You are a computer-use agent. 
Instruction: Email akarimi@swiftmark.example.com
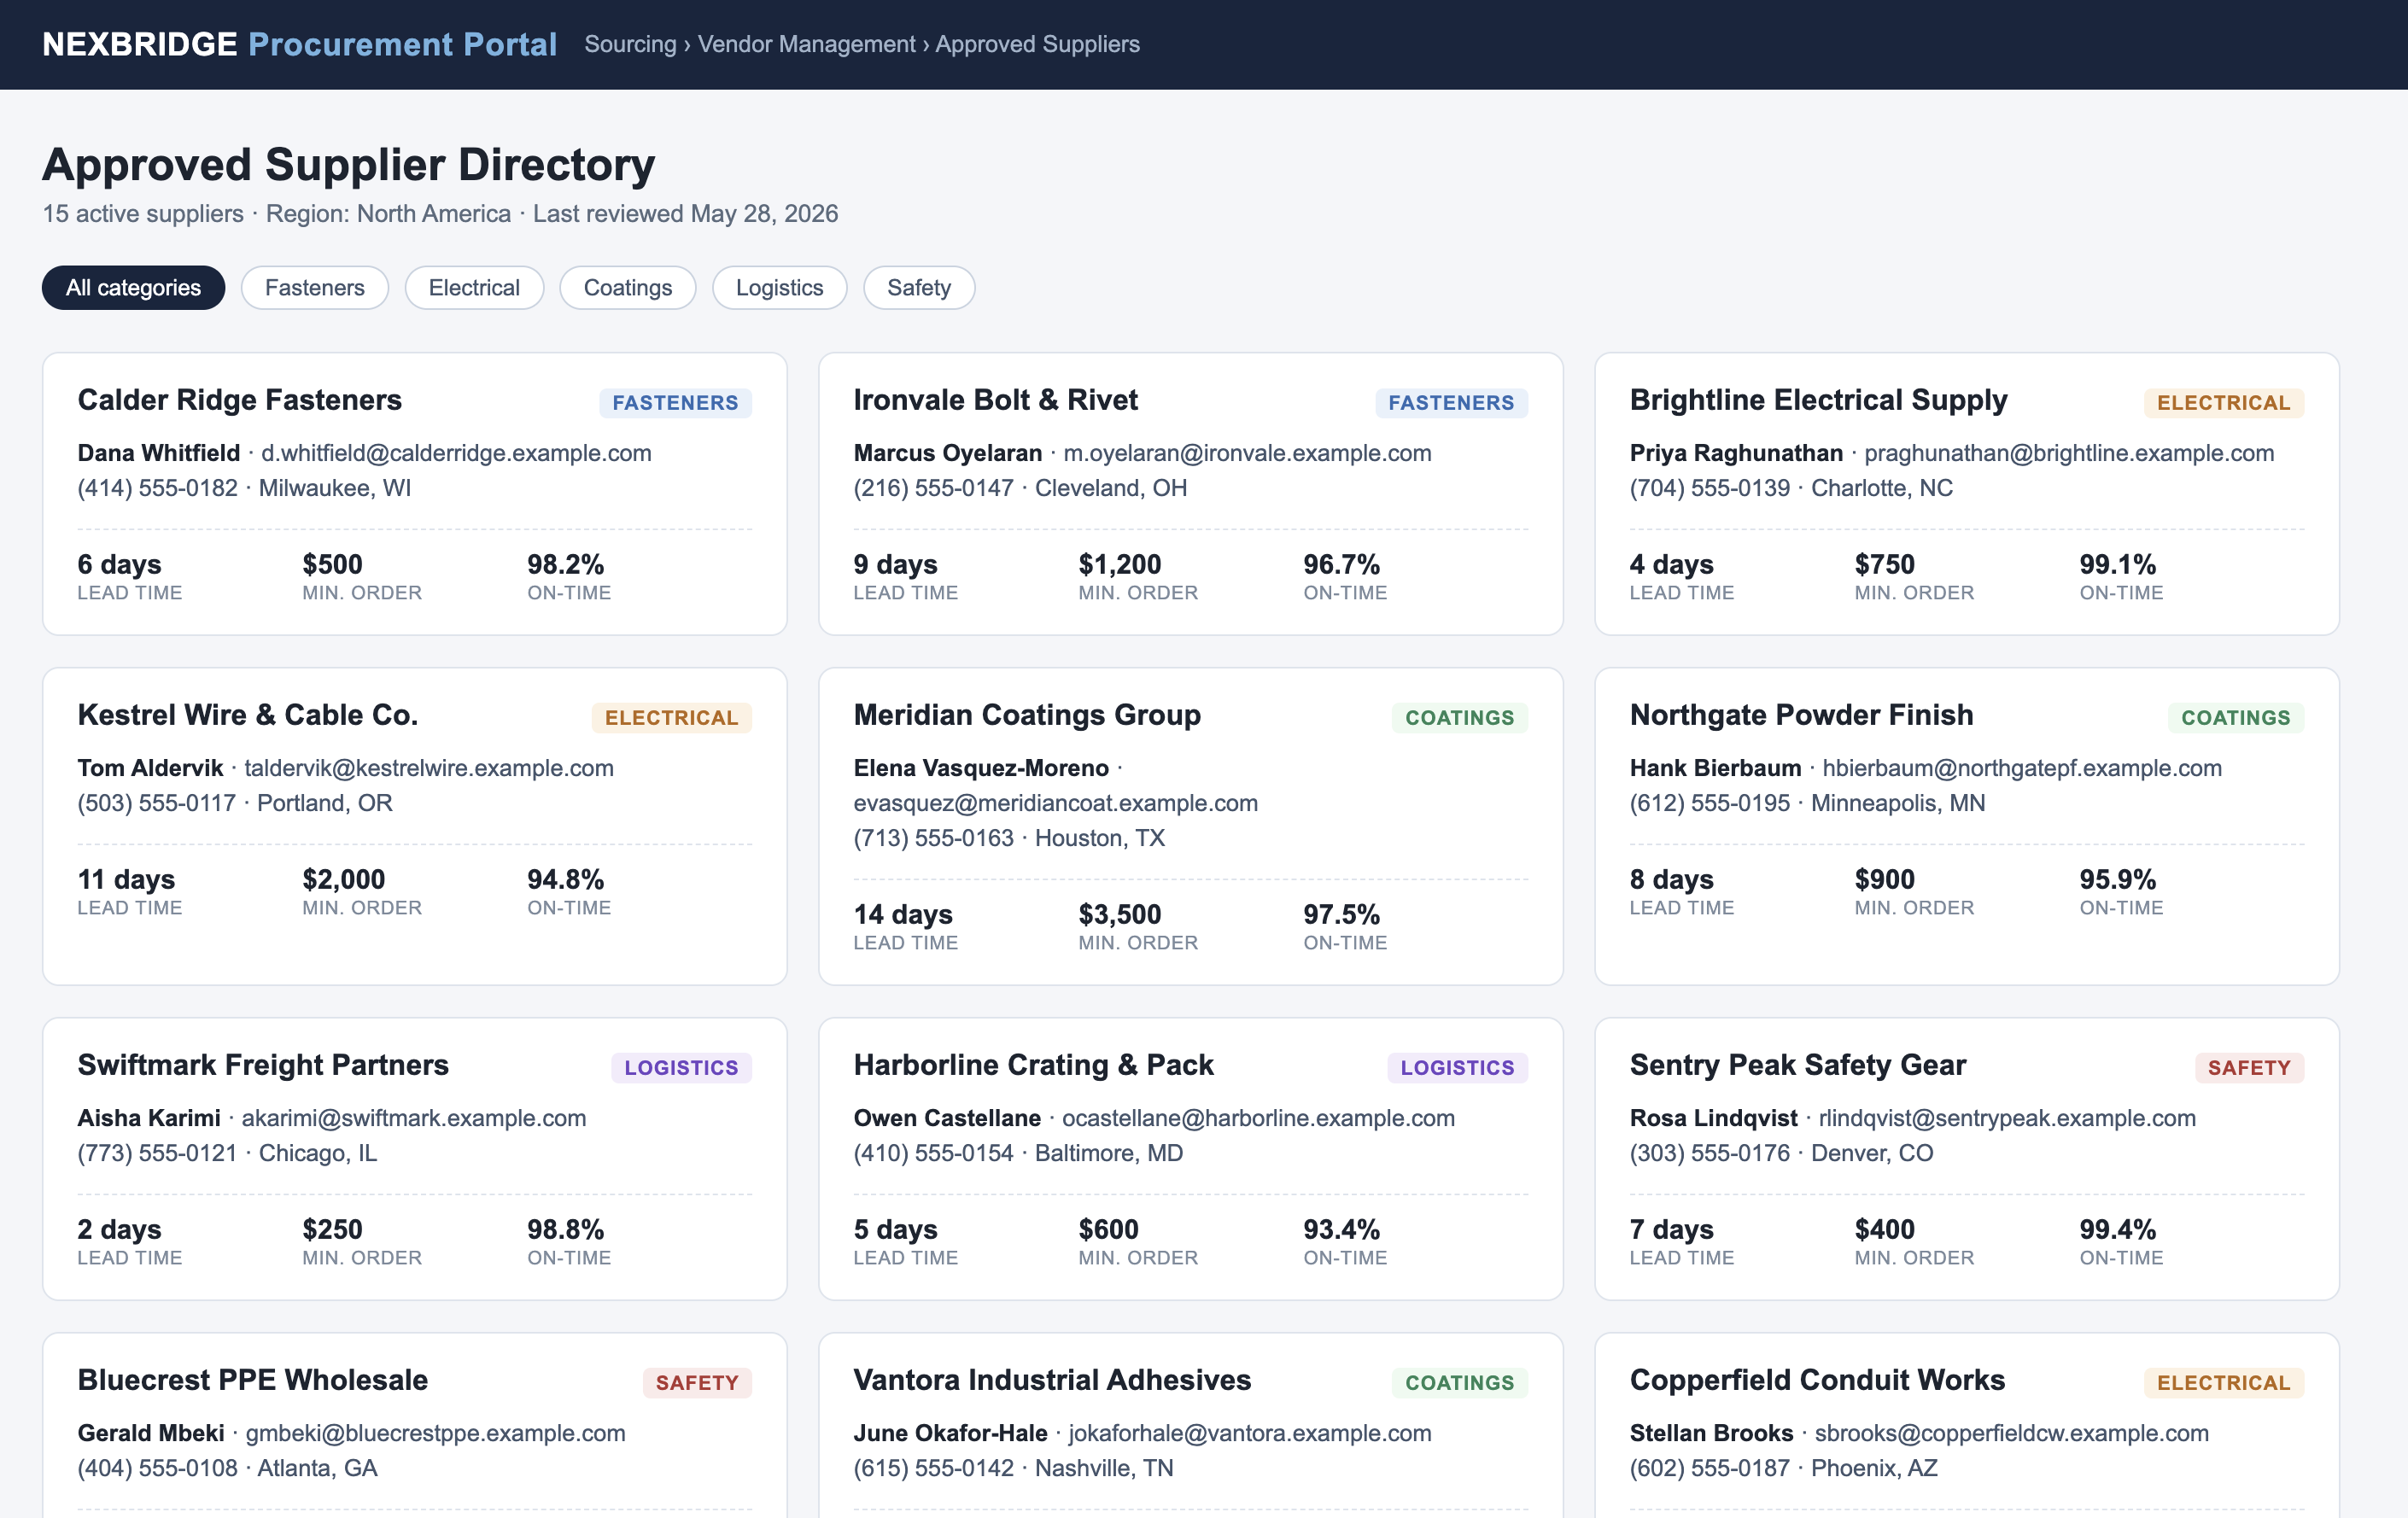tap(414, 1118)
